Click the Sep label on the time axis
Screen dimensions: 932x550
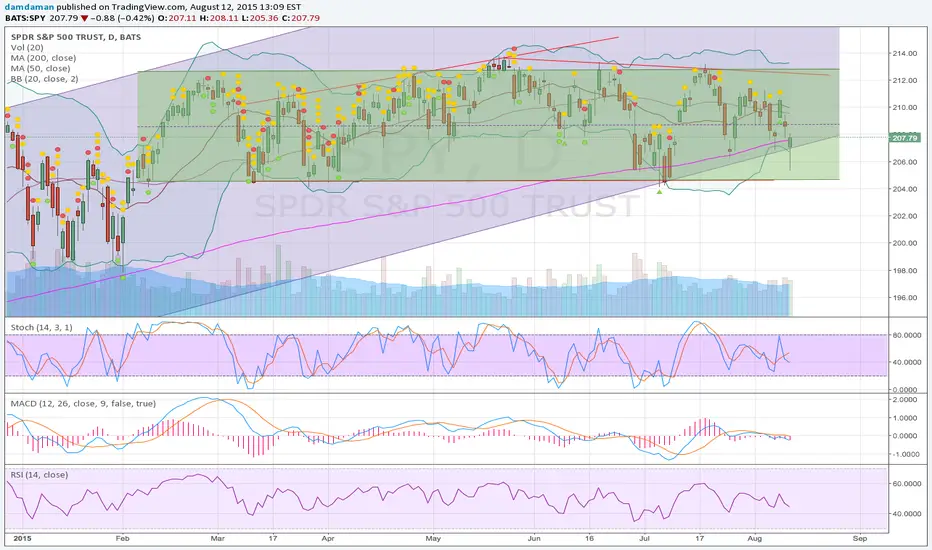pyautogui.click(x=859, y=539)
